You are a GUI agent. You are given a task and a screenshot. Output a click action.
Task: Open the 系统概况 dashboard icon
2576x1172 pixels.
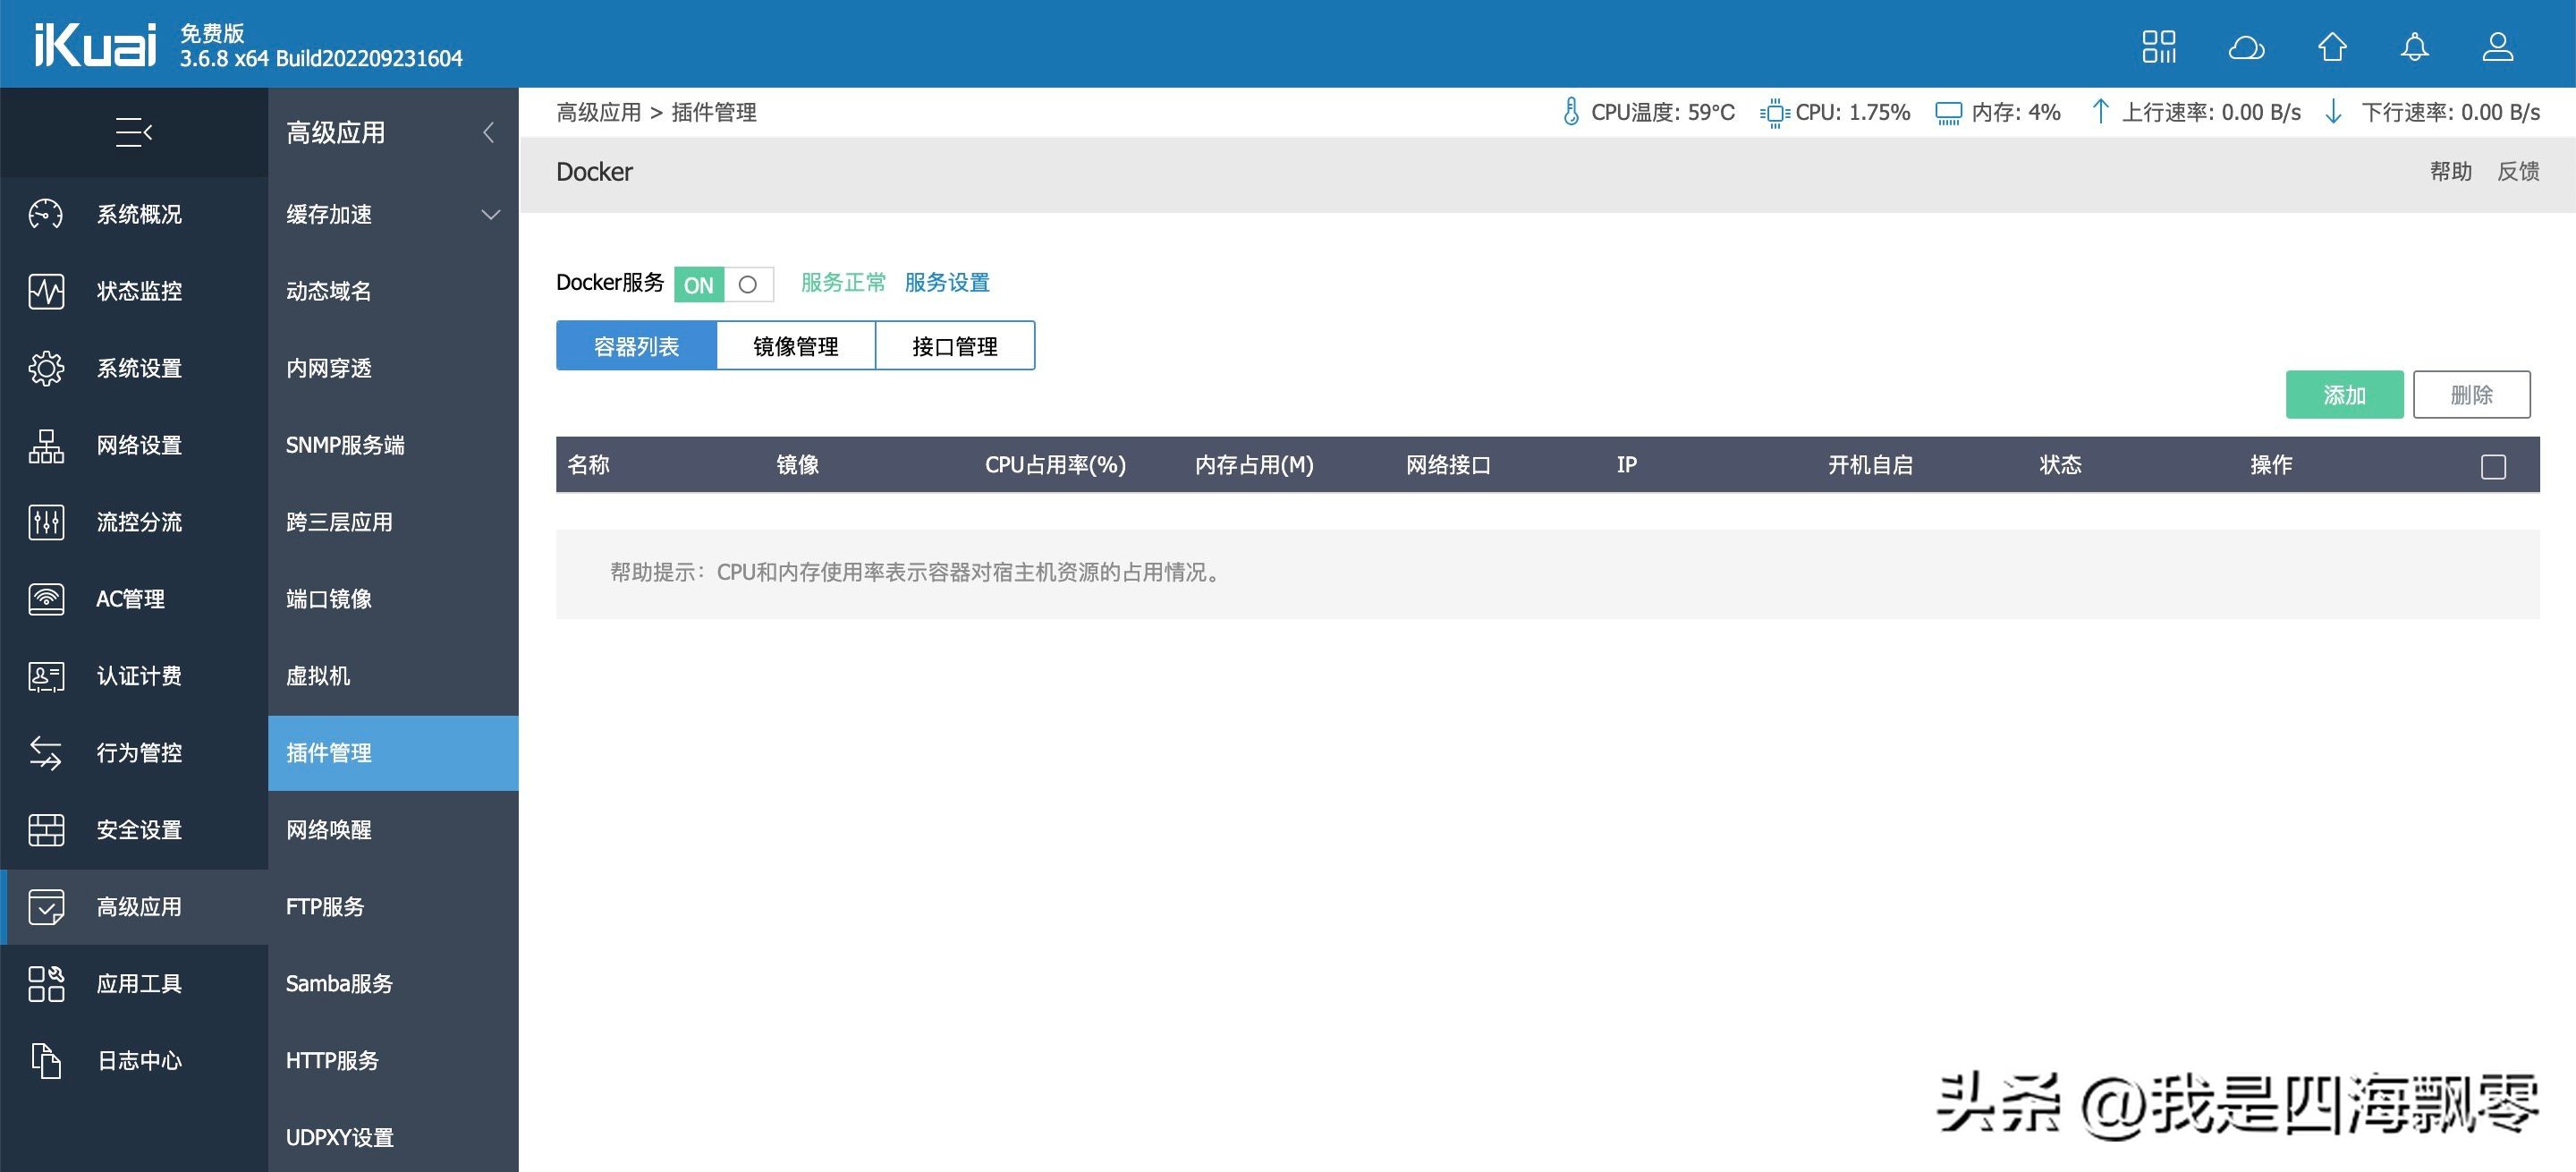point(45,213)
